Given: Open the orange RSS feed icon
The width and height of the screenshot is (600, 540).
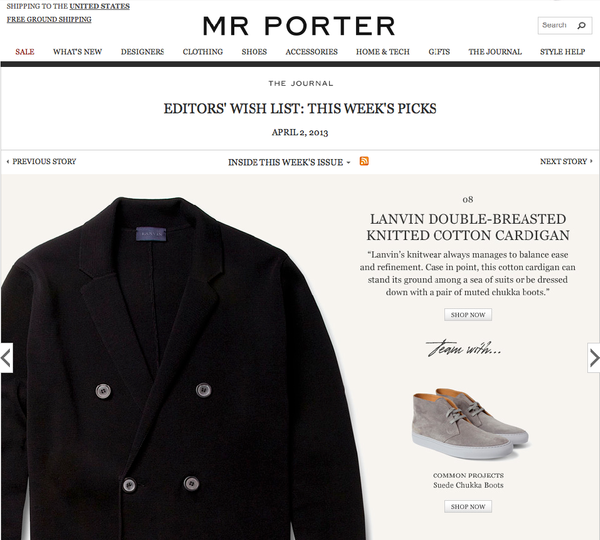Looking at the screenshot, I should 364,161.
